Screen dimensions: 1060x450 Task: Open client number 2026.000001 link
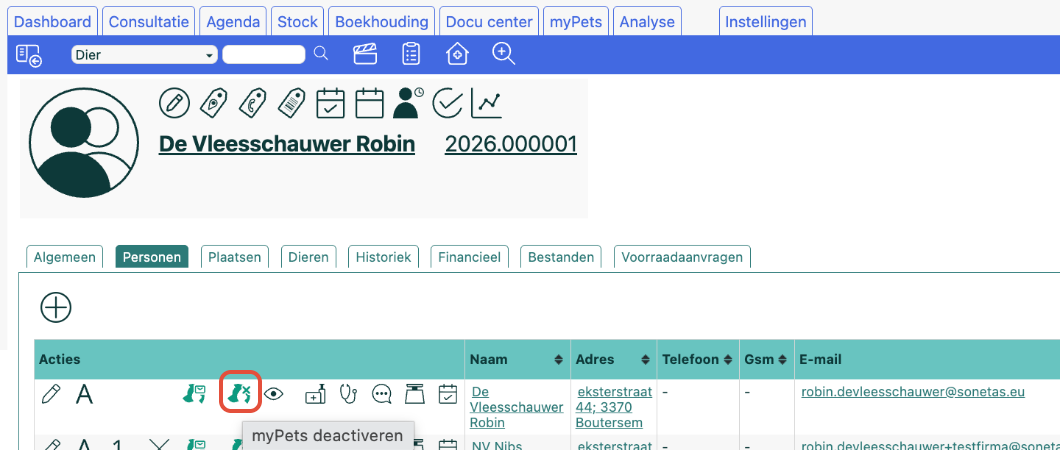(x=510, y=144)
